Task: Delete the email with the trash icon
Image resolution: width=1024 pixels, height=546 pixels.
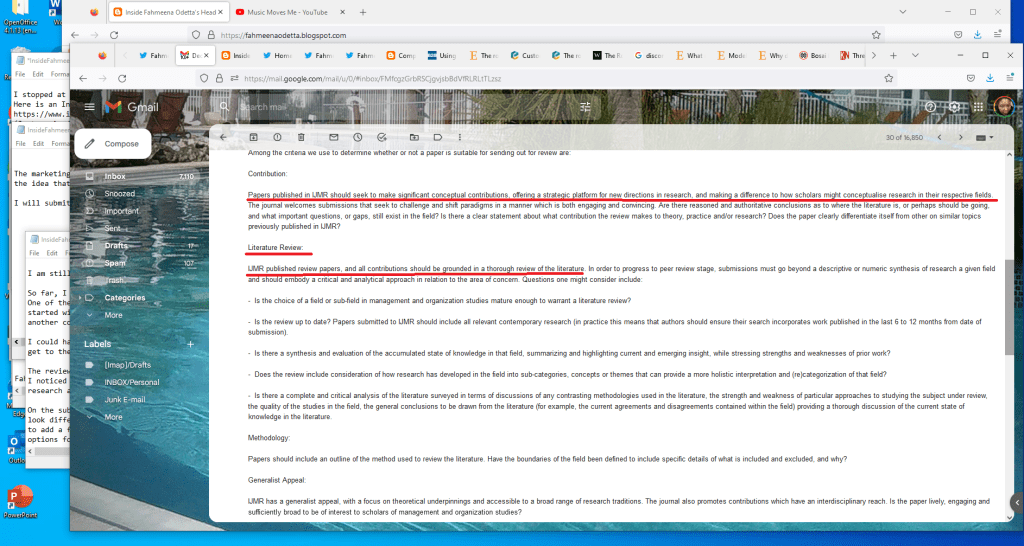Action: click(302, 137)
